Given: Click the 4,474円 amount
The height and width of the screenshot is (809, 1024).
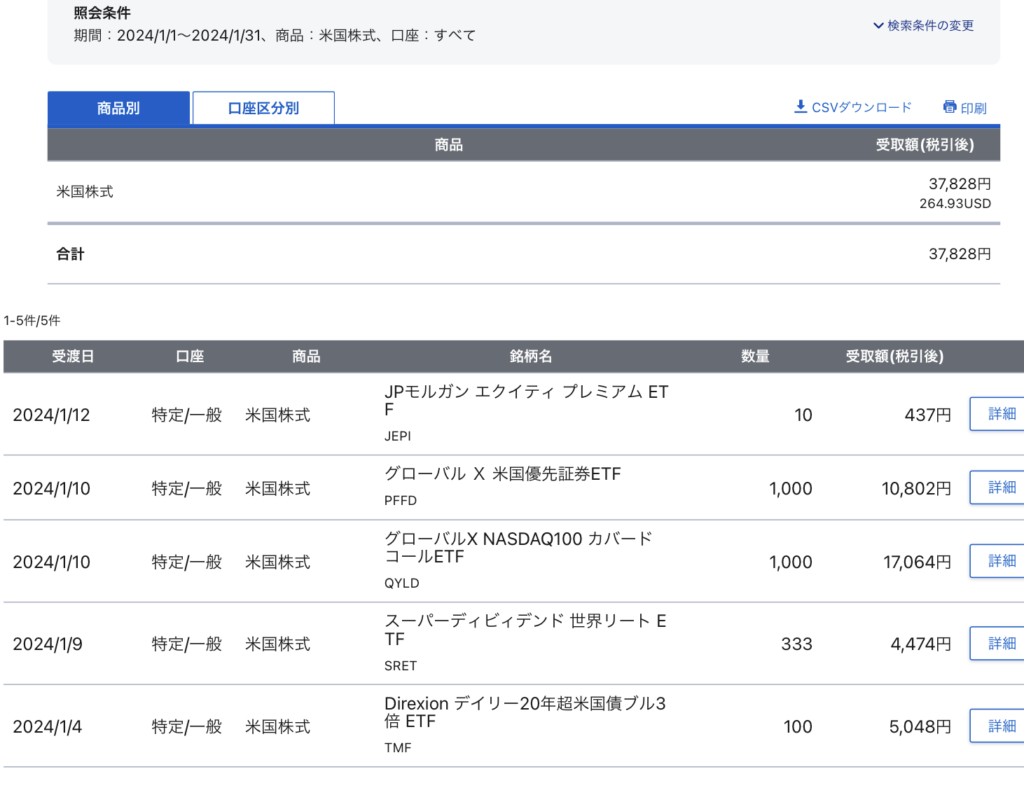Looking at the screenshot, I should 921,644.
